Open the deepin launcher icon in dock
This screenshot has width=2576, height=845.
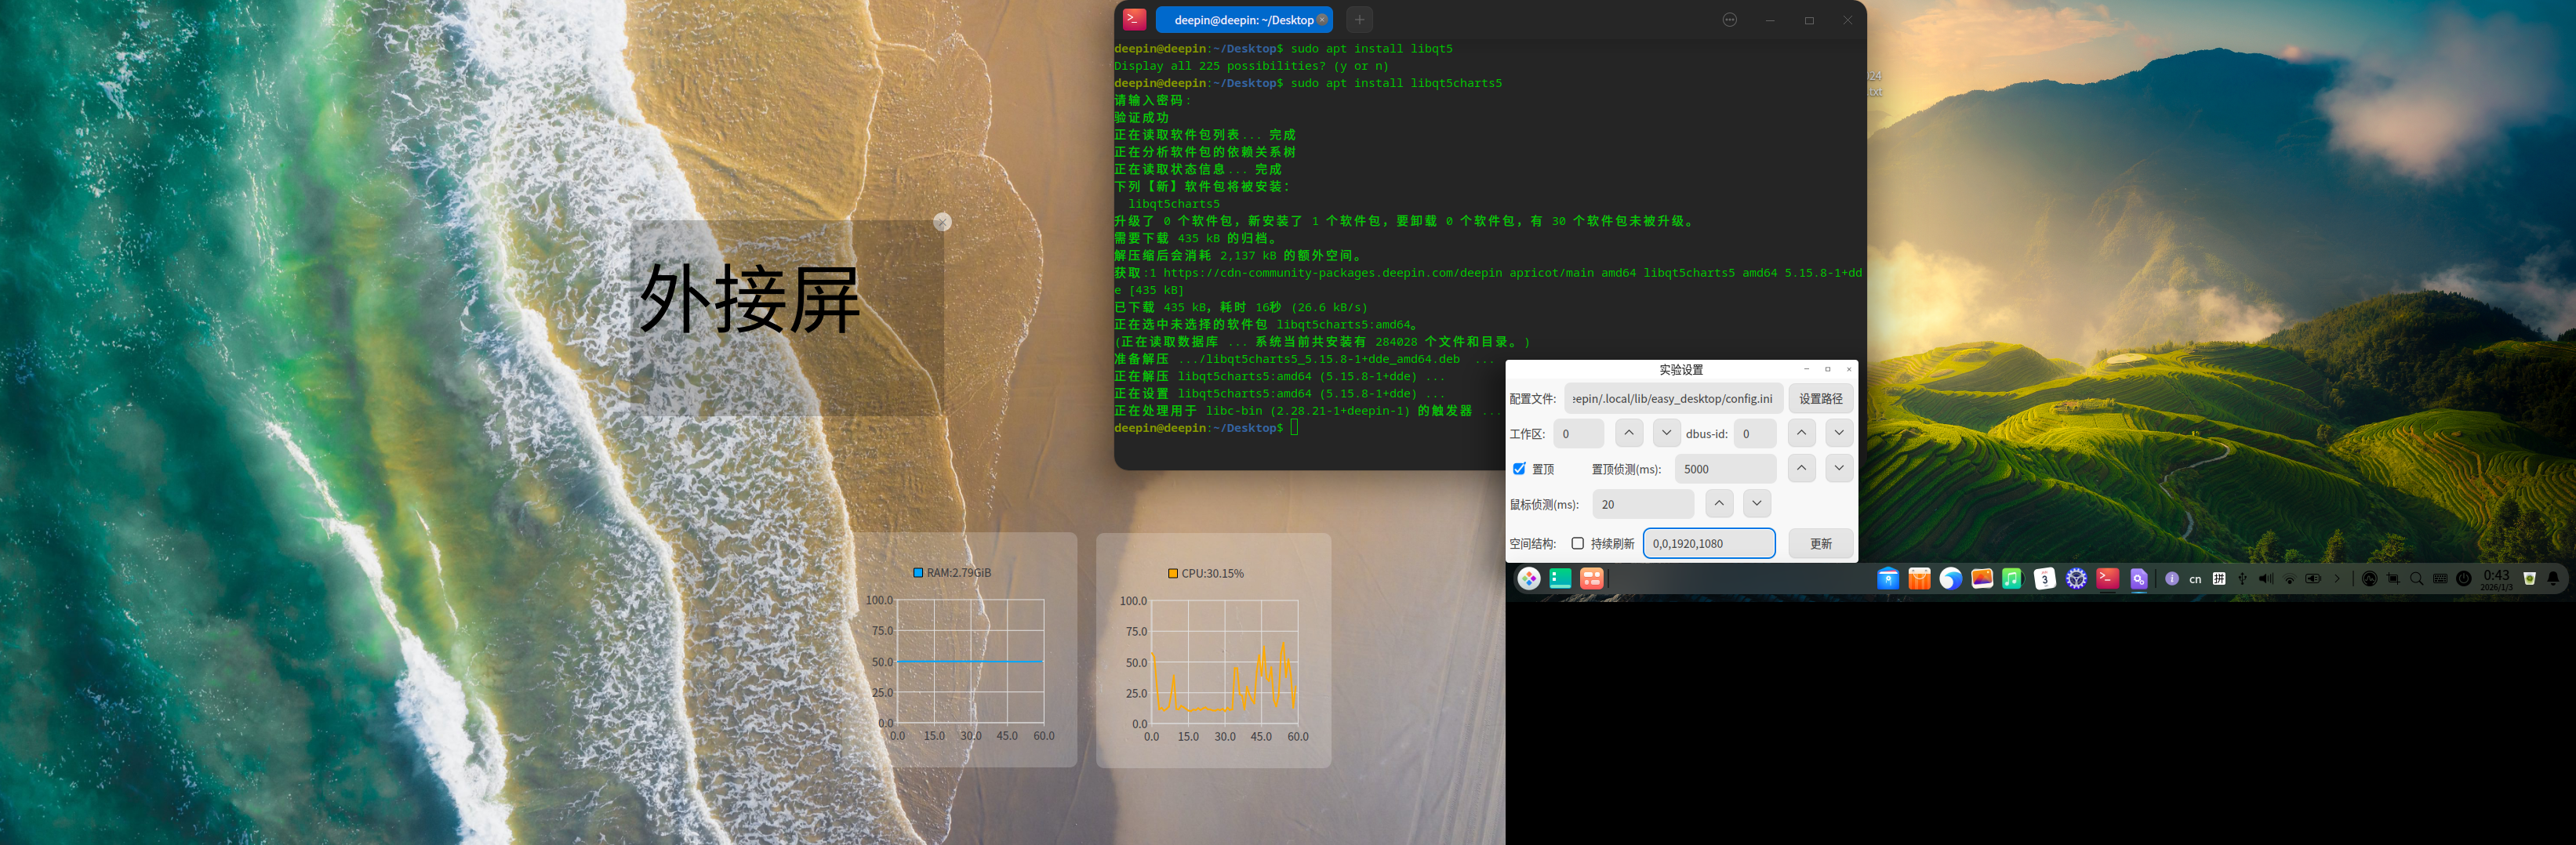pos(1528,578)
